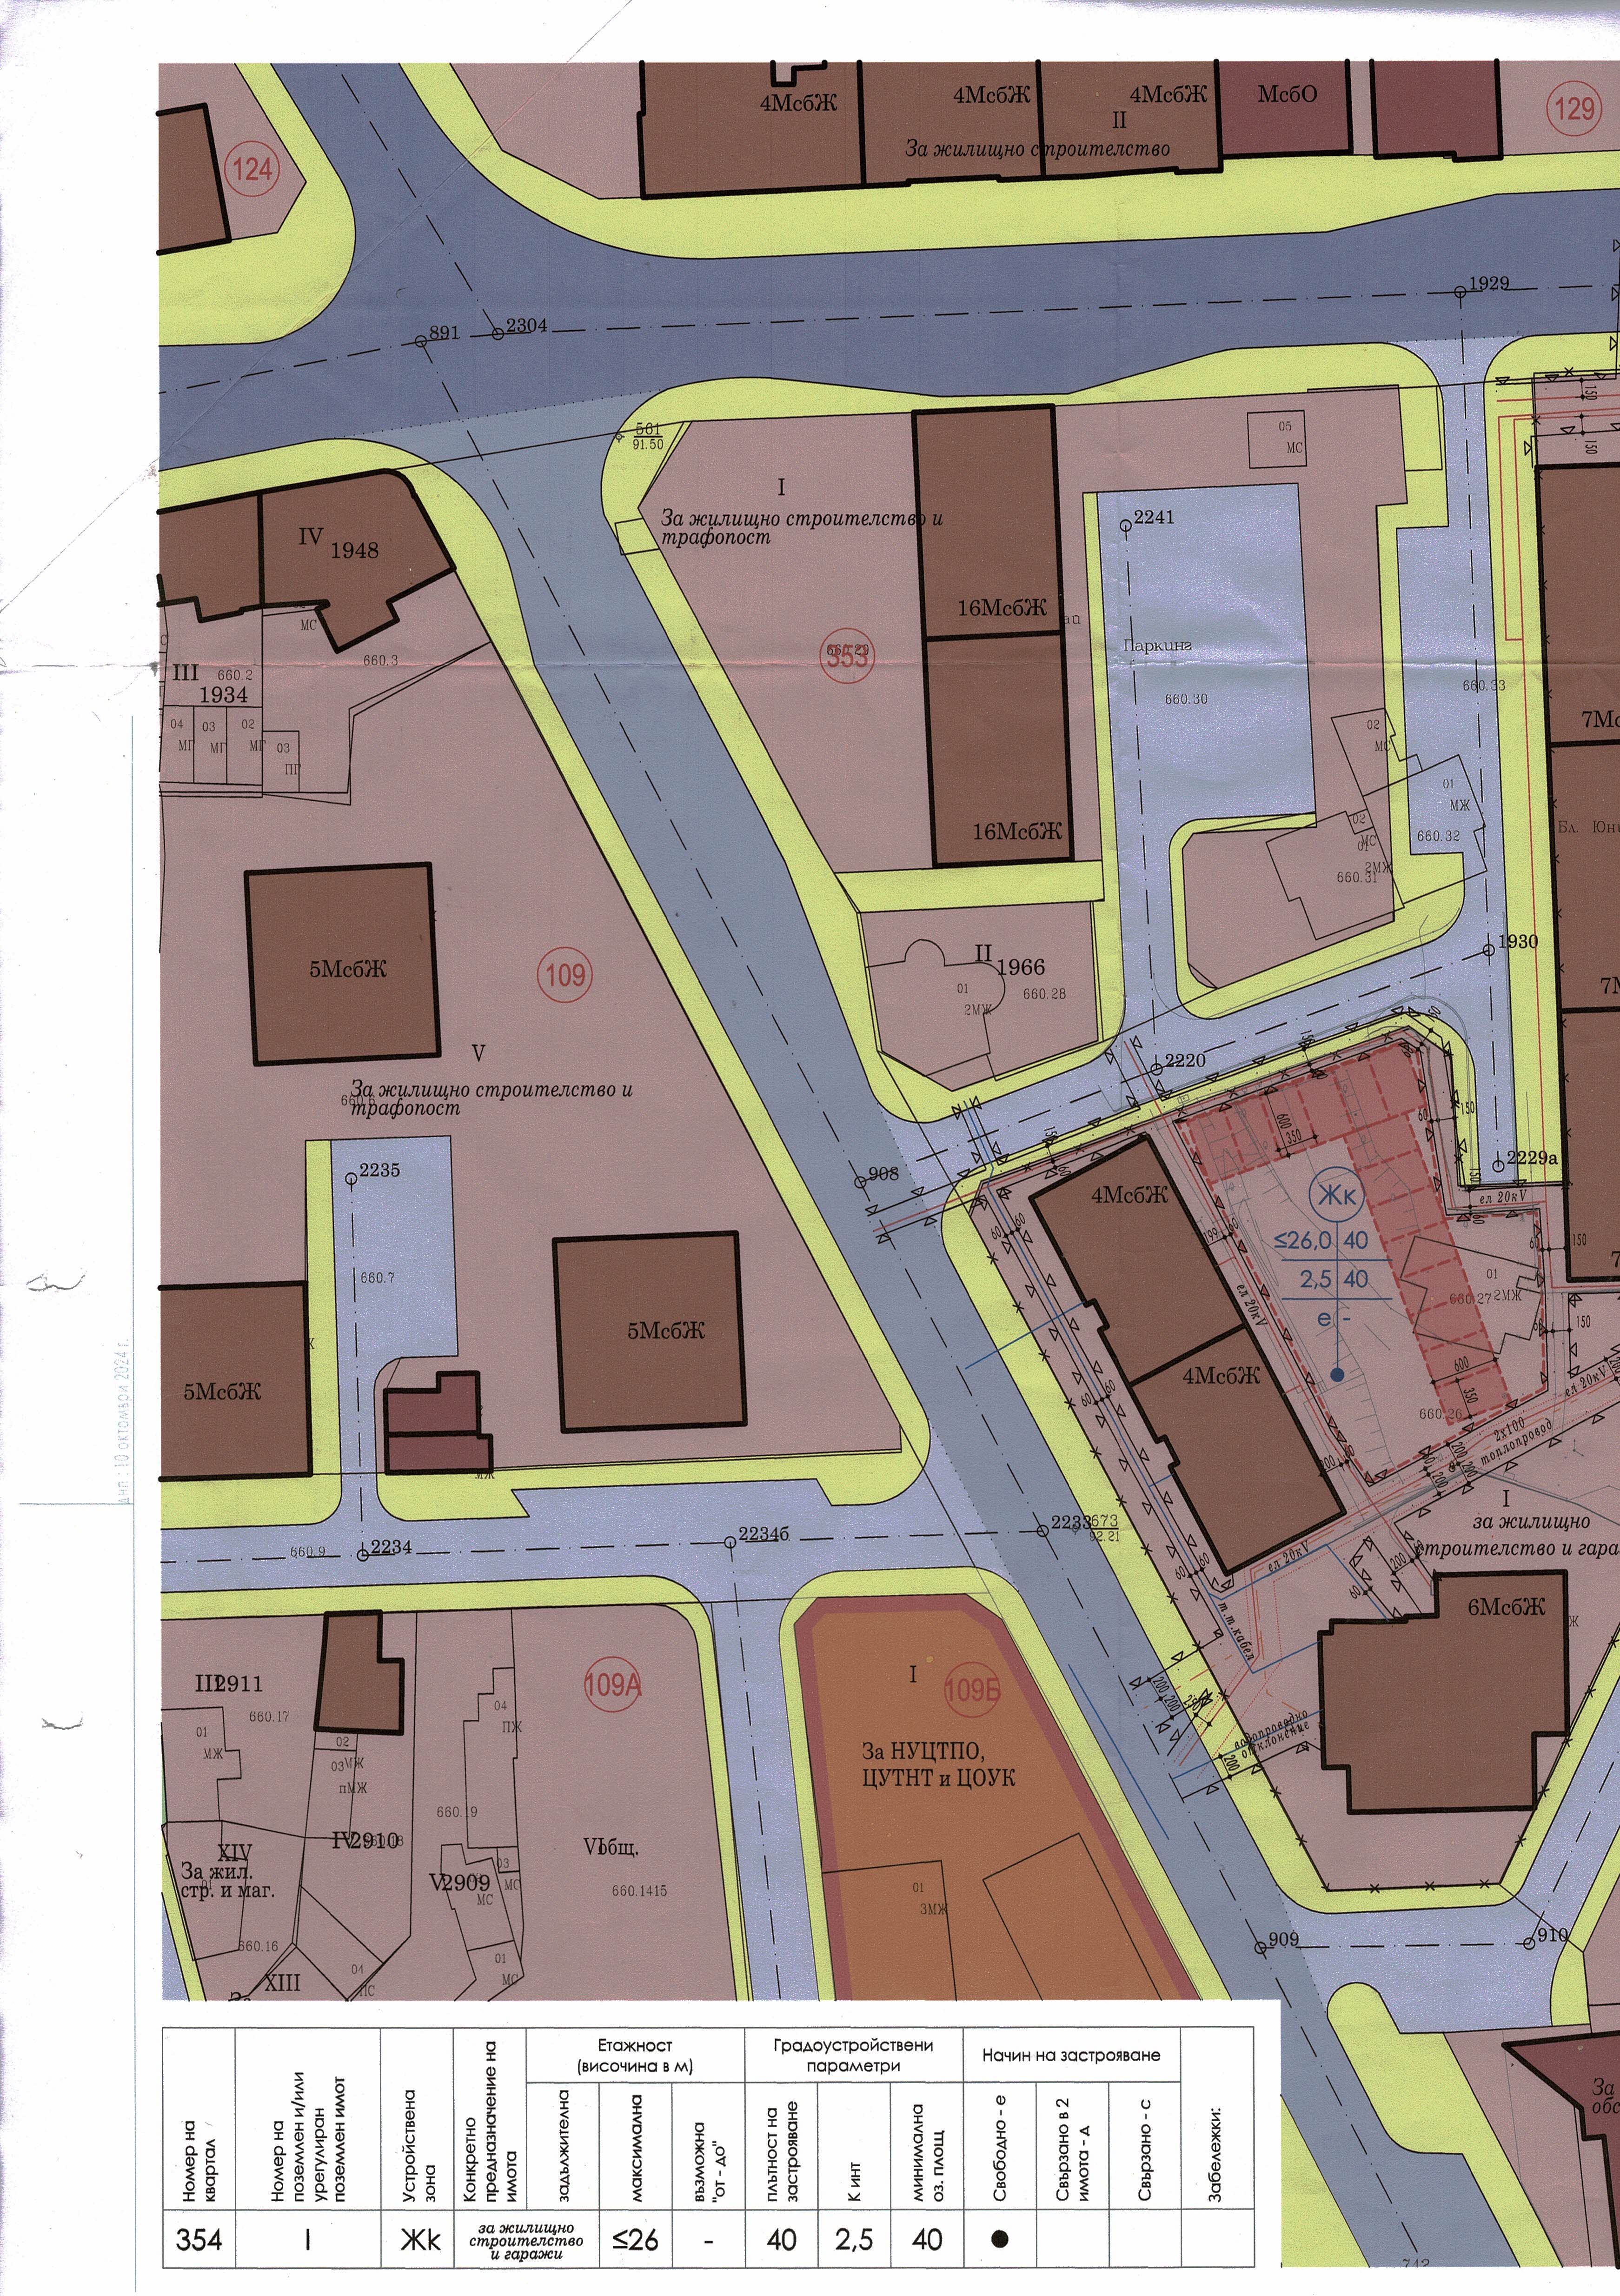This screenshot has height=2296, width=1620.
Task: Click table cell with quarter number 354
Action: point(199,2238)
